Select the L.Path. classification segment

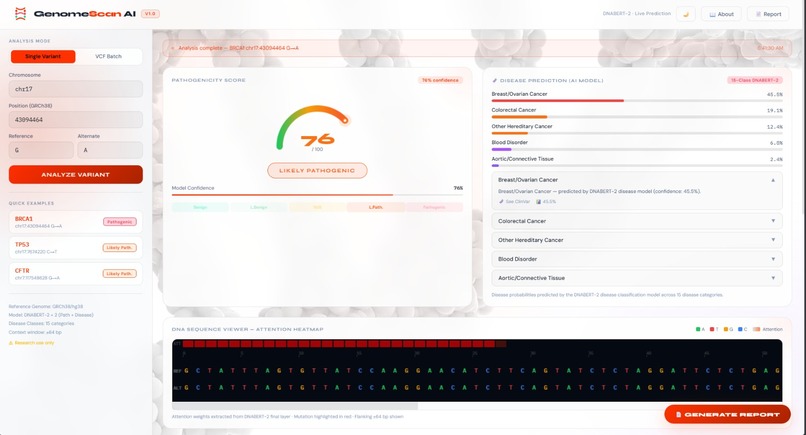pyautogui.click(x=376, y=207)
